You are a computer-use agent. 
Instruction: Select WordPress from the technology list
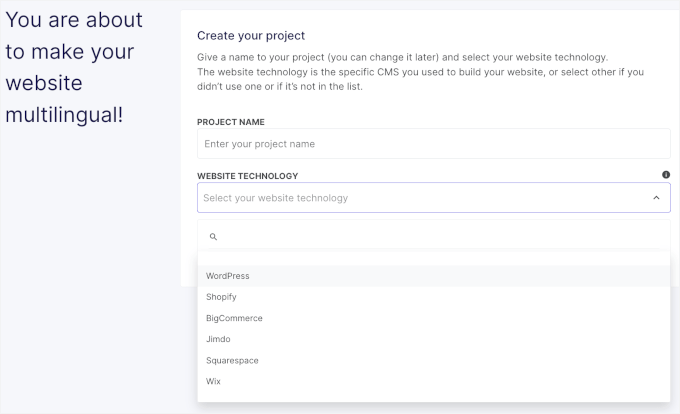tap(228, 276)
